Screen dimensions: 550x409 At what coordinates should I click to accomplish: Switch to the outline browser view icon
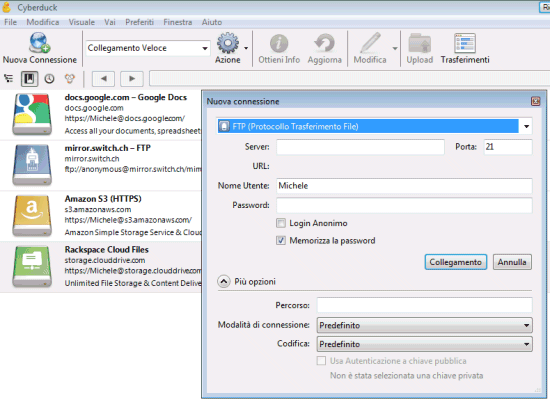pyautogui.click(x=8, y=79)
